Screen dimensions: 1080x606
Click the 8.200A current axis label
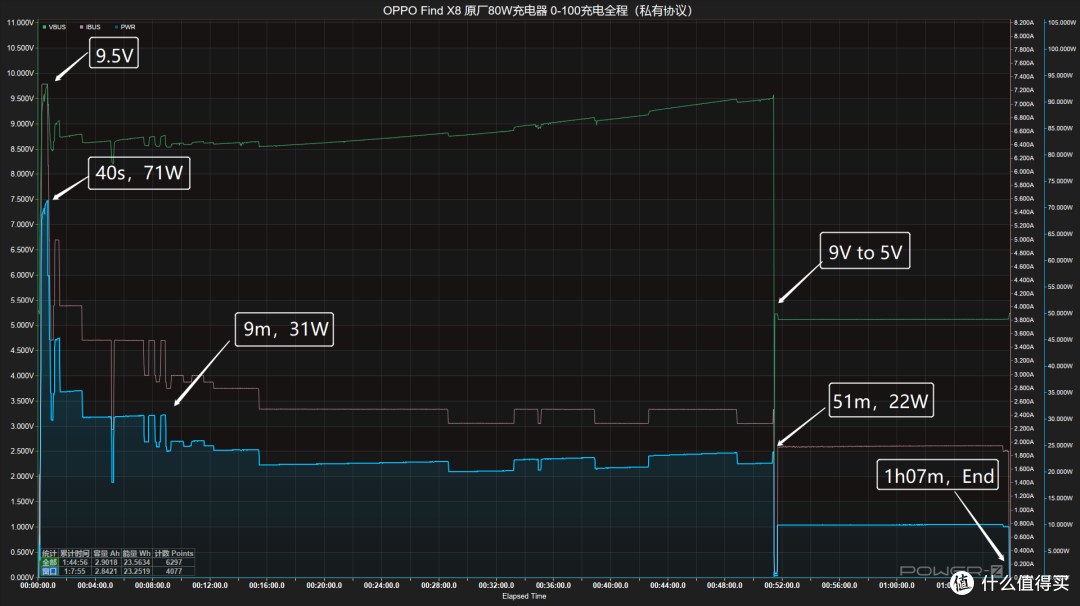click(1024, 23)
